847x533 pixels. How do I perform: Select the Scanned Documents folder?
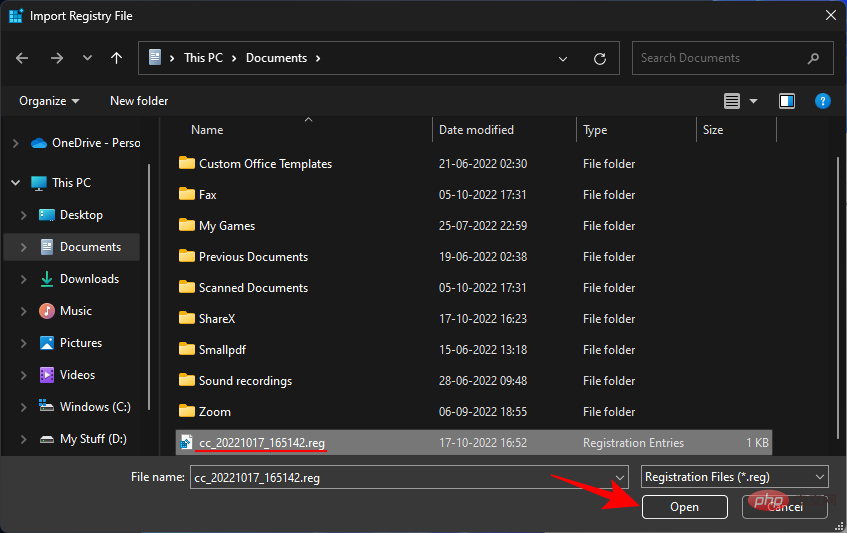(x=253, y=288)
